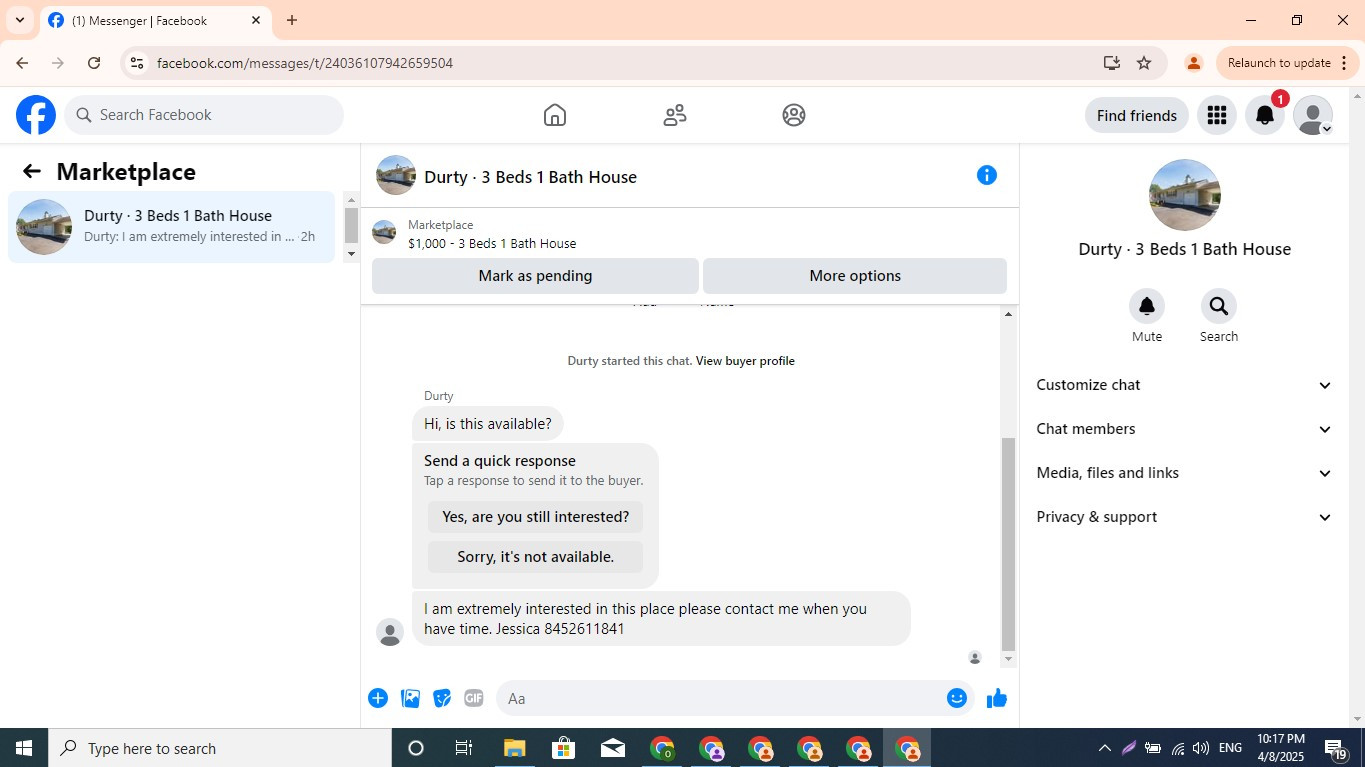Send 'Sorry, it's not available.' response
The image size is (1365, 767).
click(535, 557)
